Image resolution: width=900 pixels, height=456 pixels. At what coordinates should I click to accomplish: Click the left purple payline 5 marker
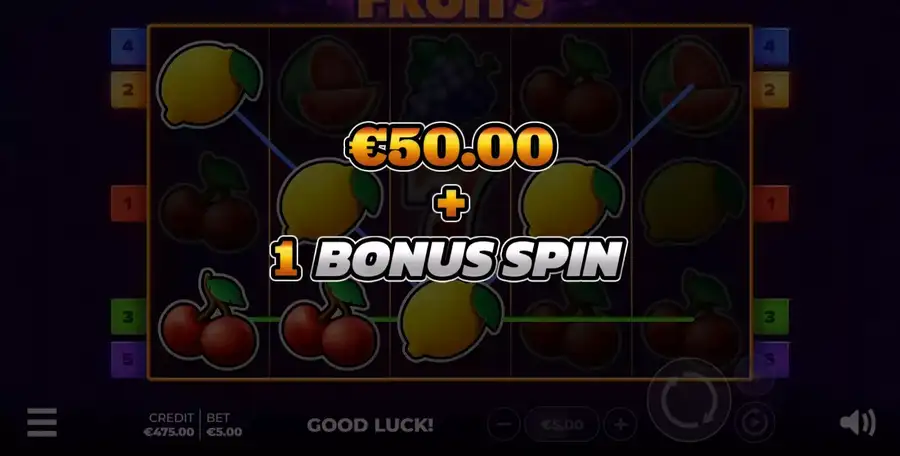click(128, 360)
